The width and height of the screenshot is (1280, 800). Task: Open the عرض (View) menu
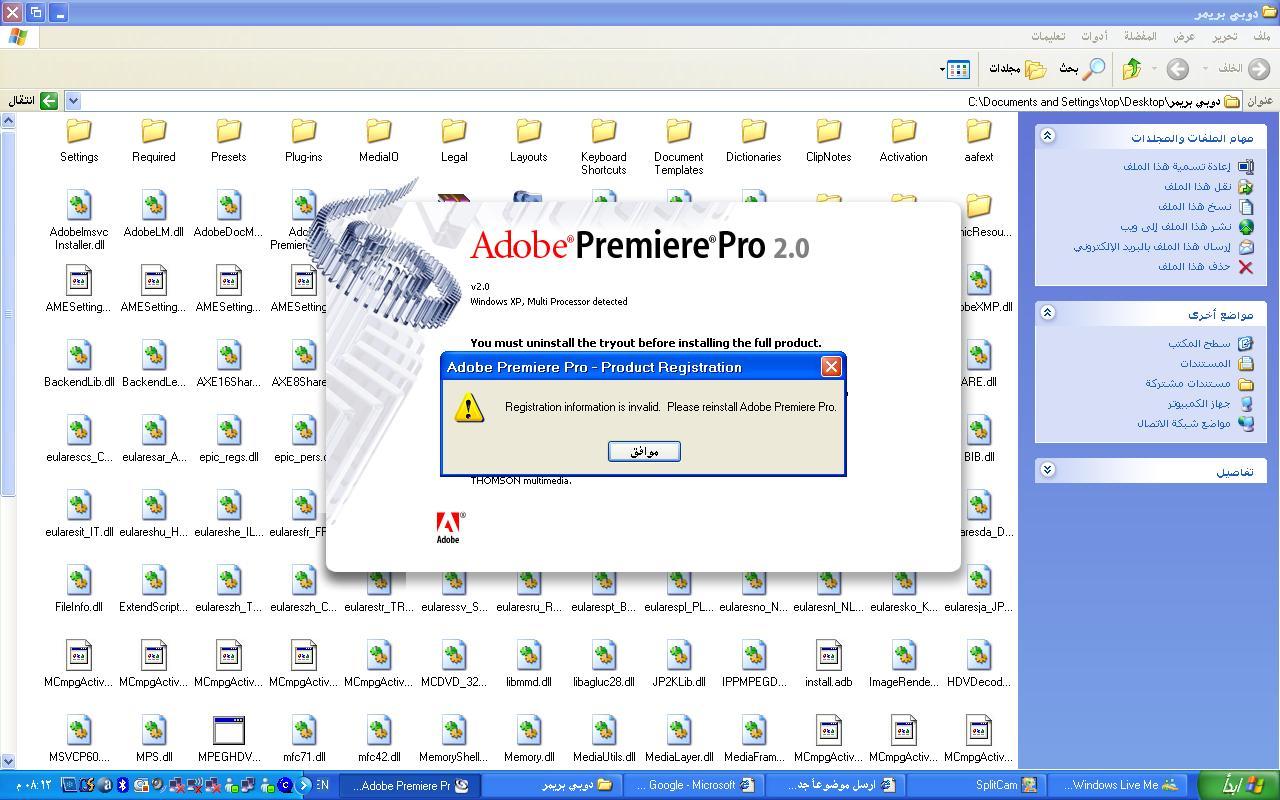pos(1184,36)
